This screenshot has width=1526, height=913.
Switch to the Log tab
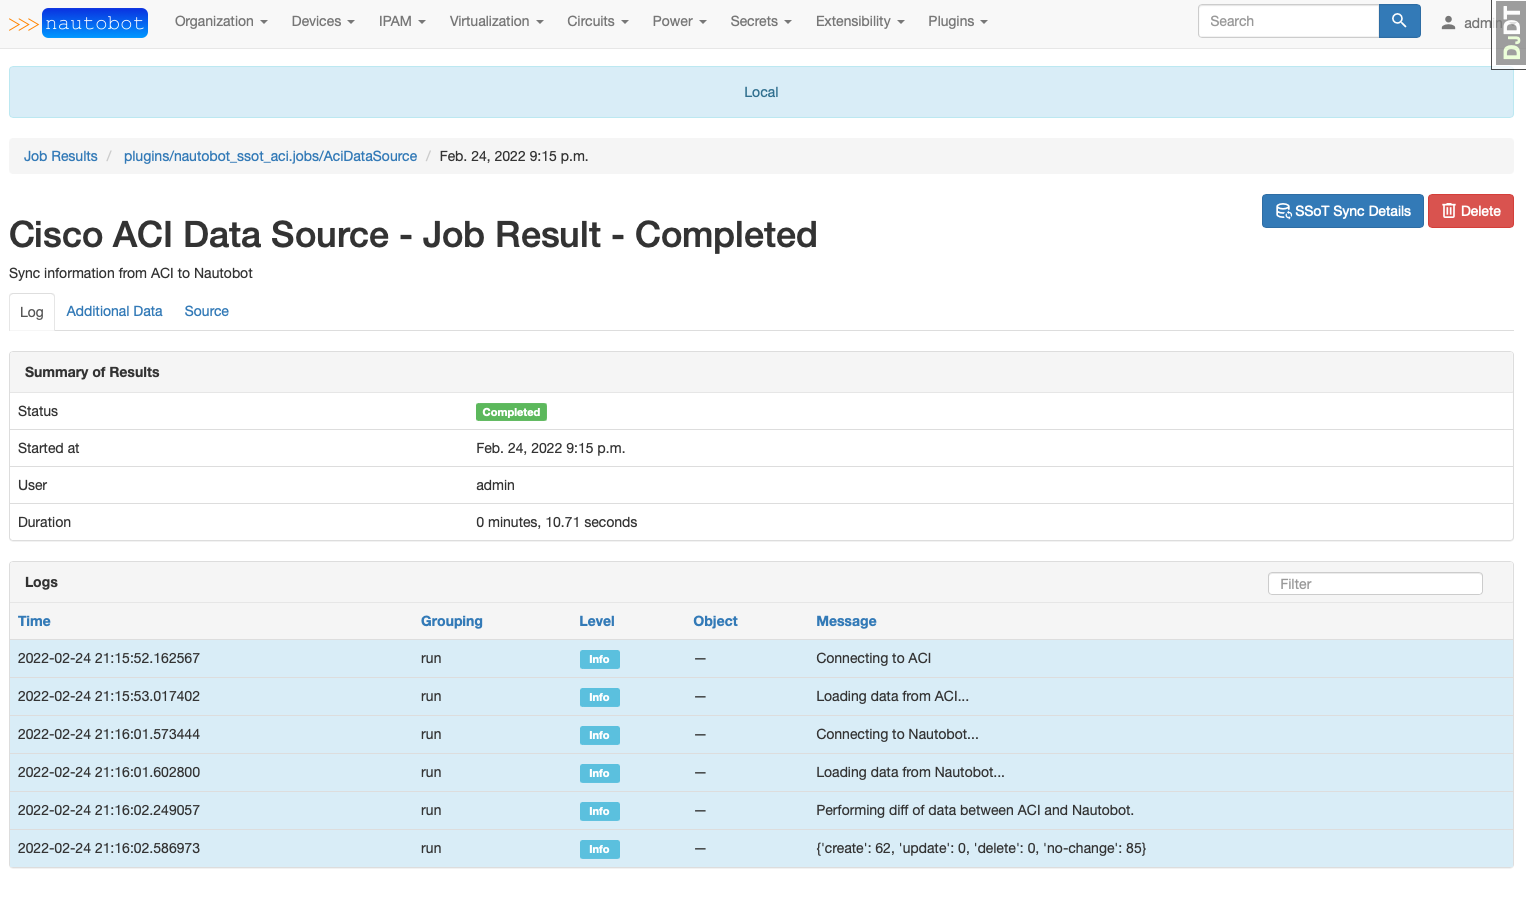pyautogui.click(x=32, y=312)
